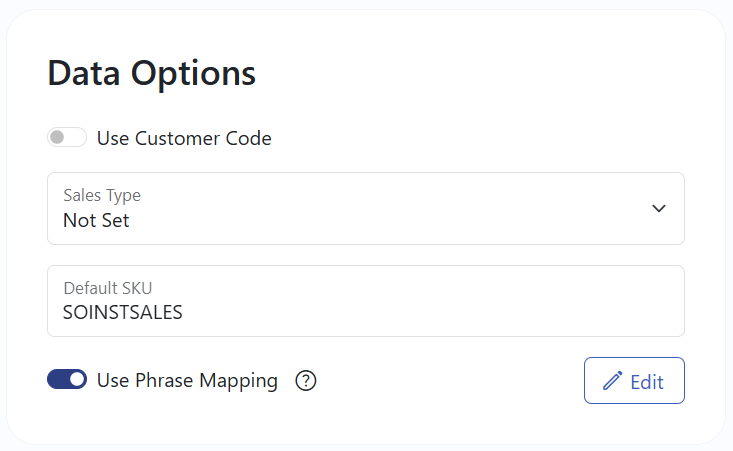The width and height of the screenshot is (733, 451).
Task: Click the 'Use Phrase Mapping' label text
Action: click(187, 380)
